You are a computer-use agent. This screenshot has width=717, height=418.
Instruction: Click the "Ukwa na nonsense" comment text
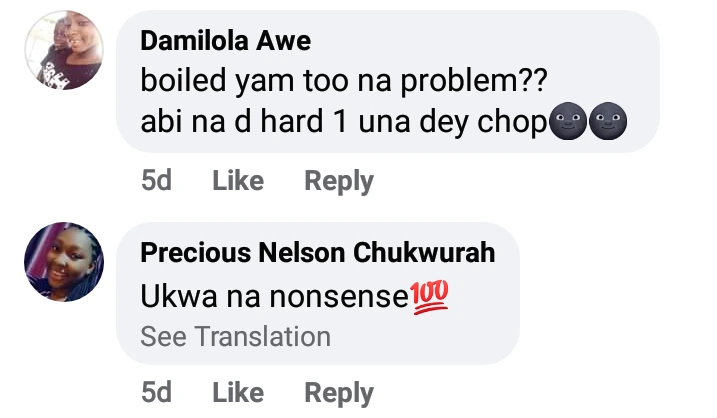pos(274,296)
